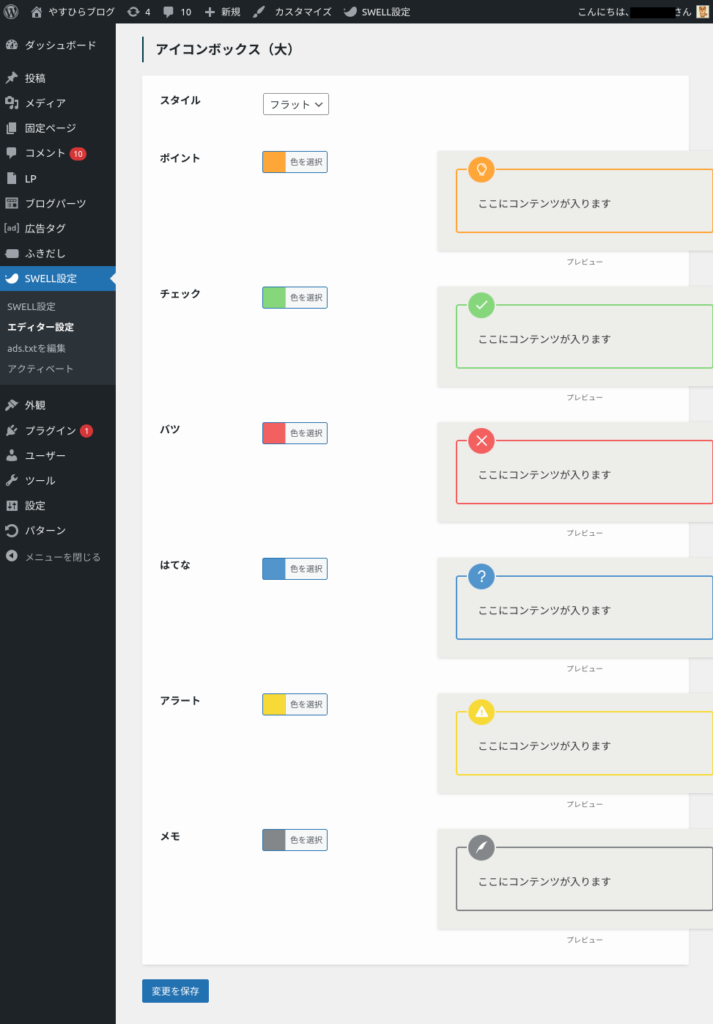Click the orange ポイント color swatch
The width and height of the screenshot is (713, 1024).
[x=274, y=162]
